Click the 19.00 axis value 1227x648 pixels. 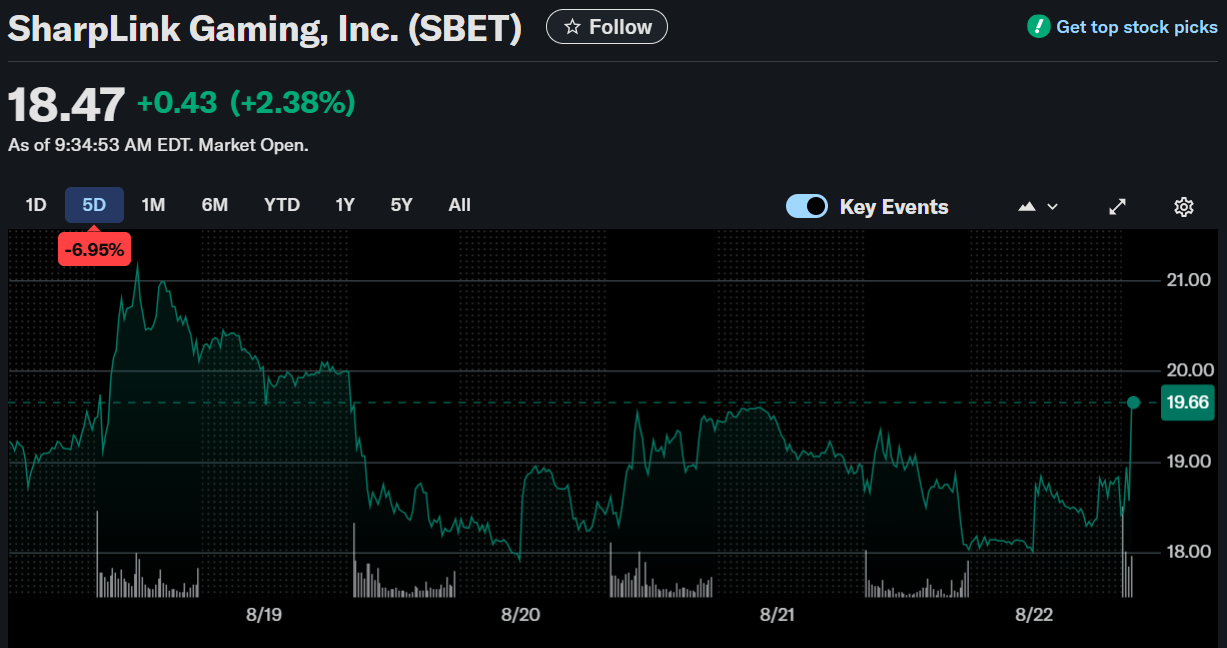[x=1189, y=461]
